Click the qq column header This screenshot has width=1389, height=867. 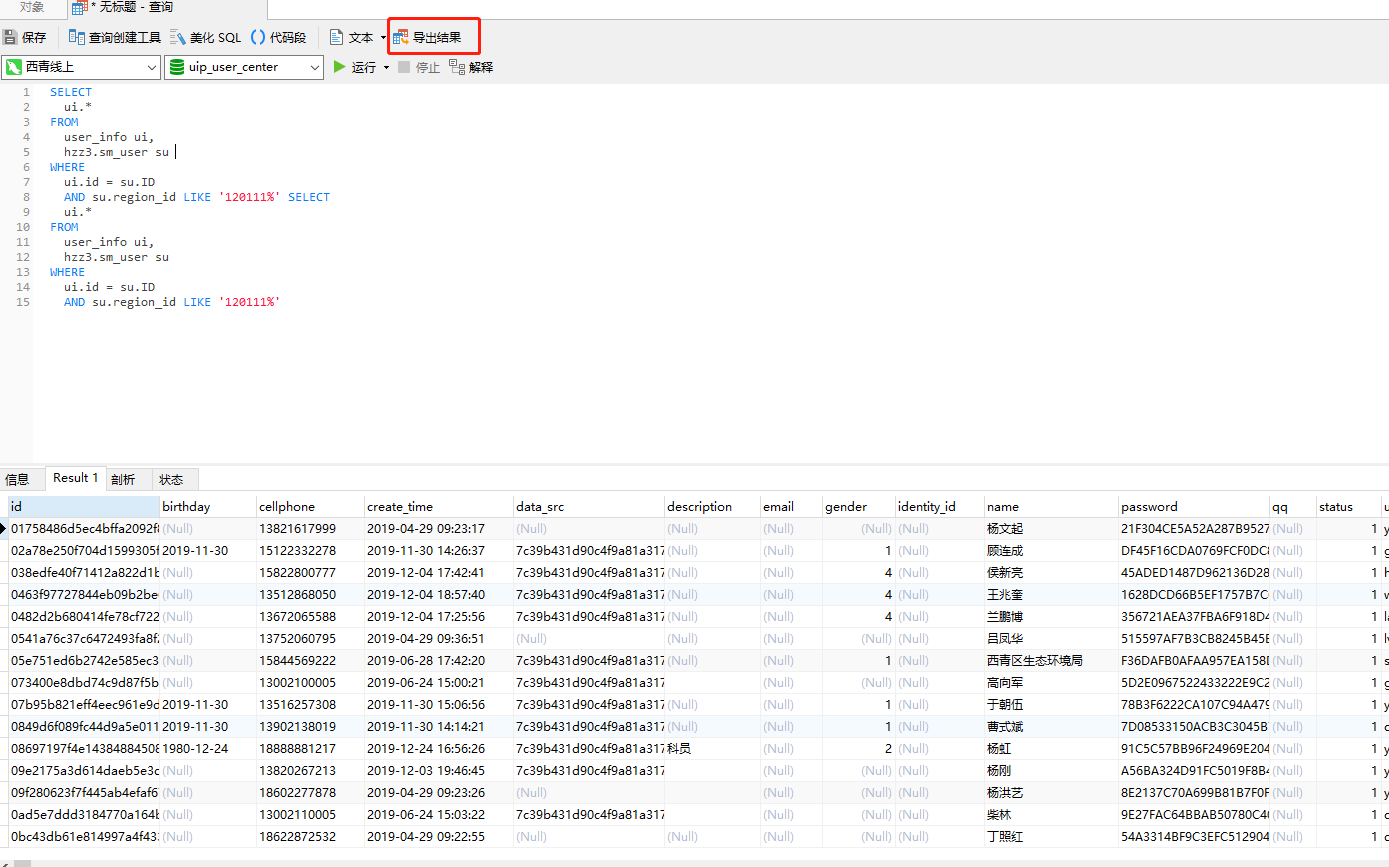tap(1293, 507)
